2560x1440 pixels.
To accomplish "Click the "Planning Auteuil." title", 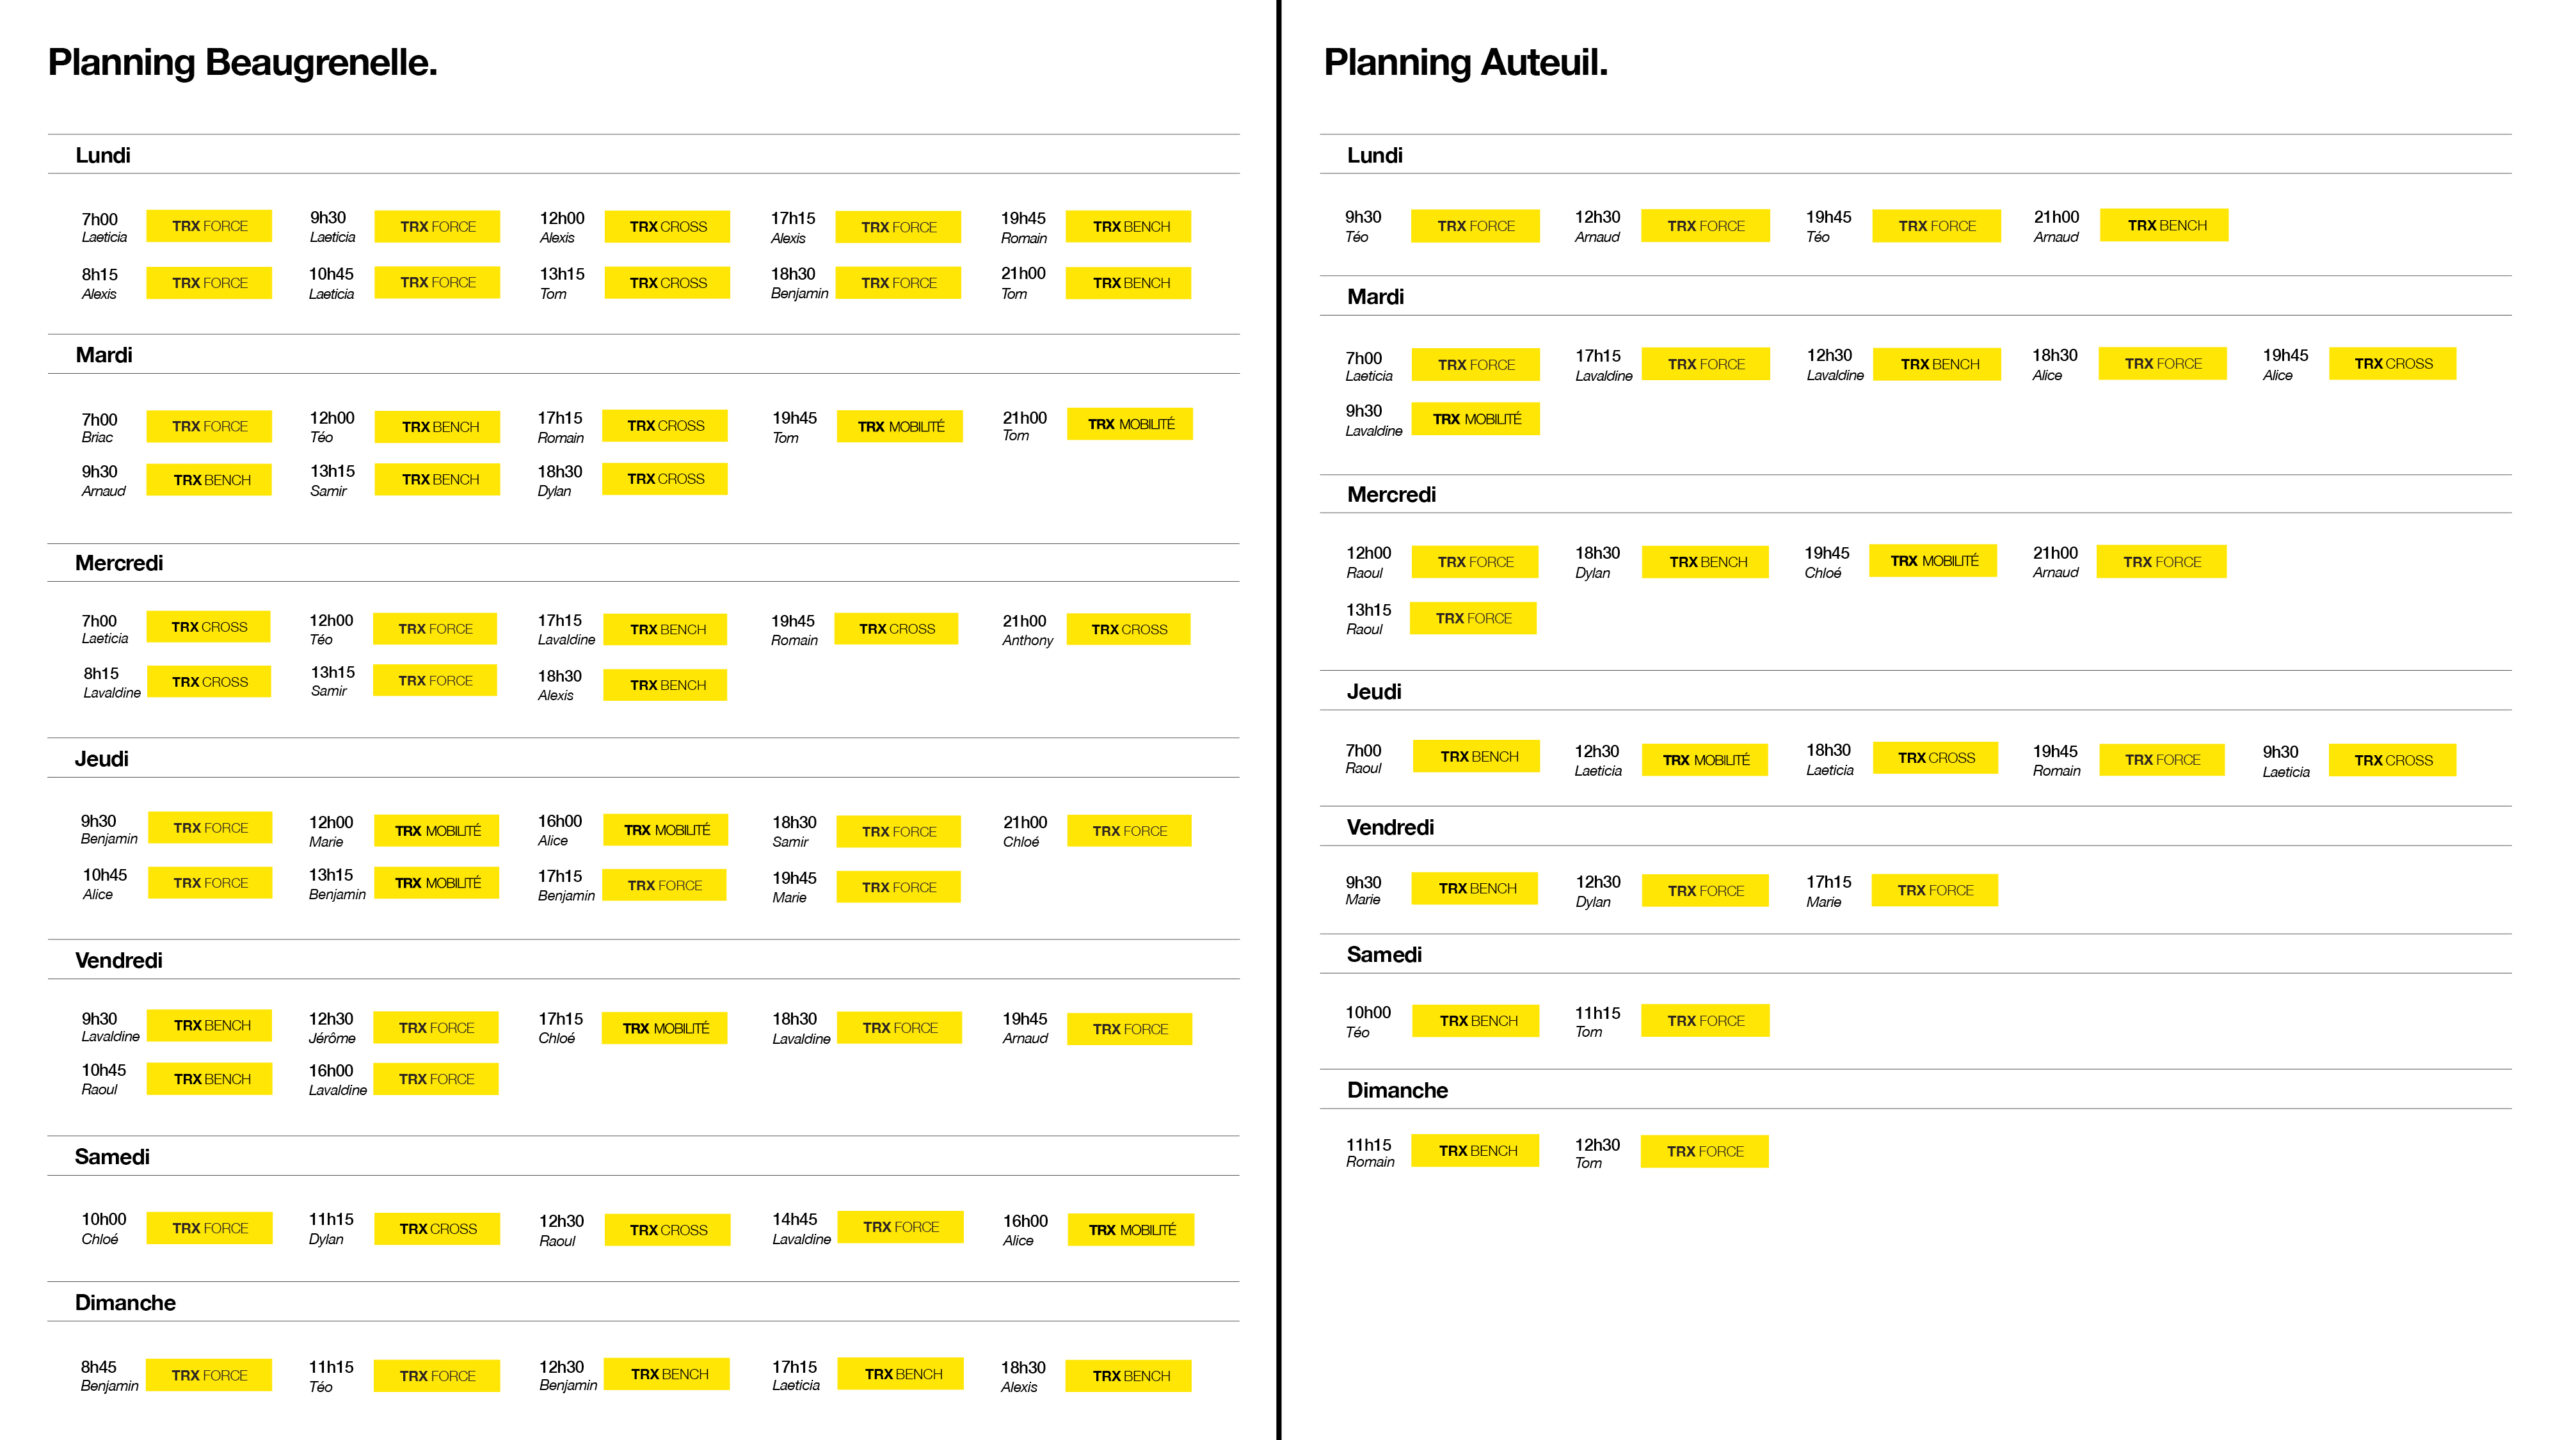I will (x=1465, y=62).
